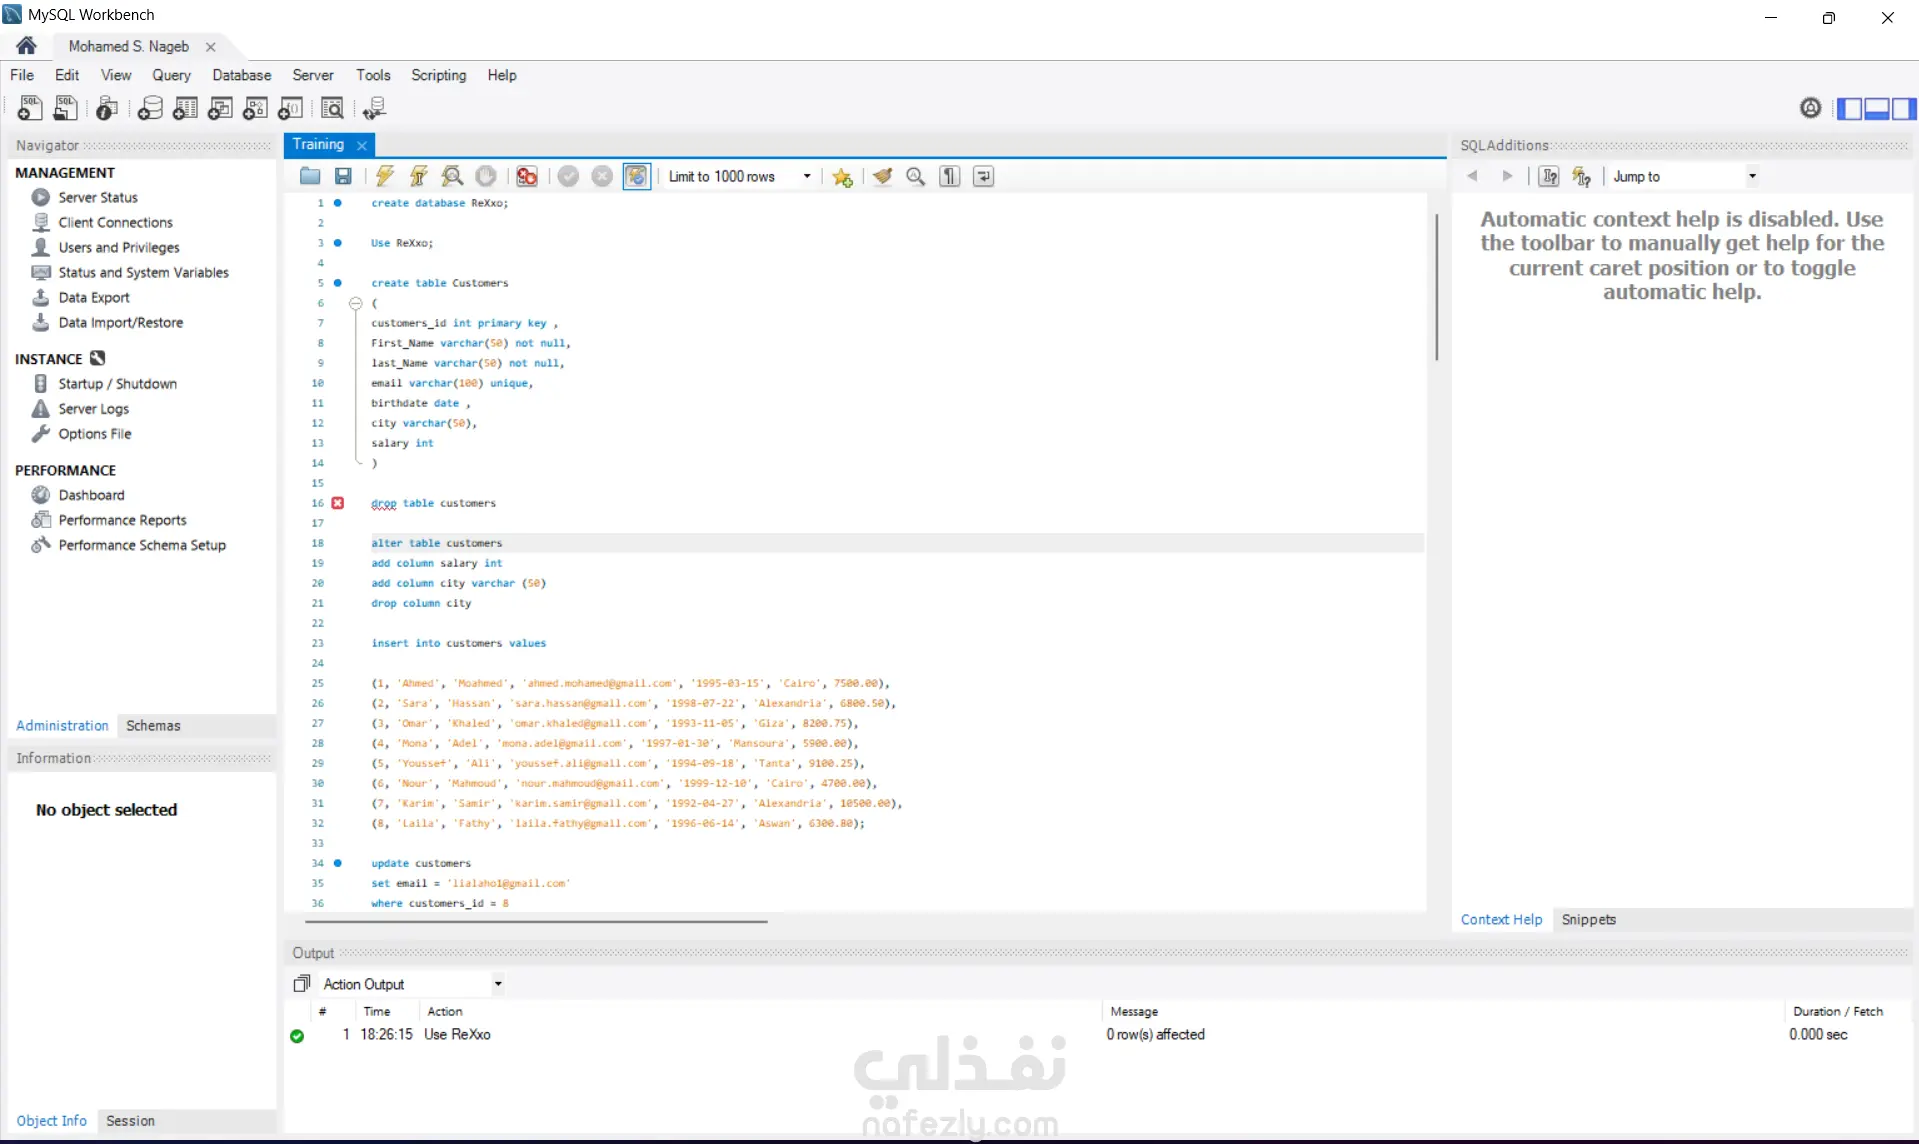
Task: Open Data Import/Restore
Action: point(120,322)
